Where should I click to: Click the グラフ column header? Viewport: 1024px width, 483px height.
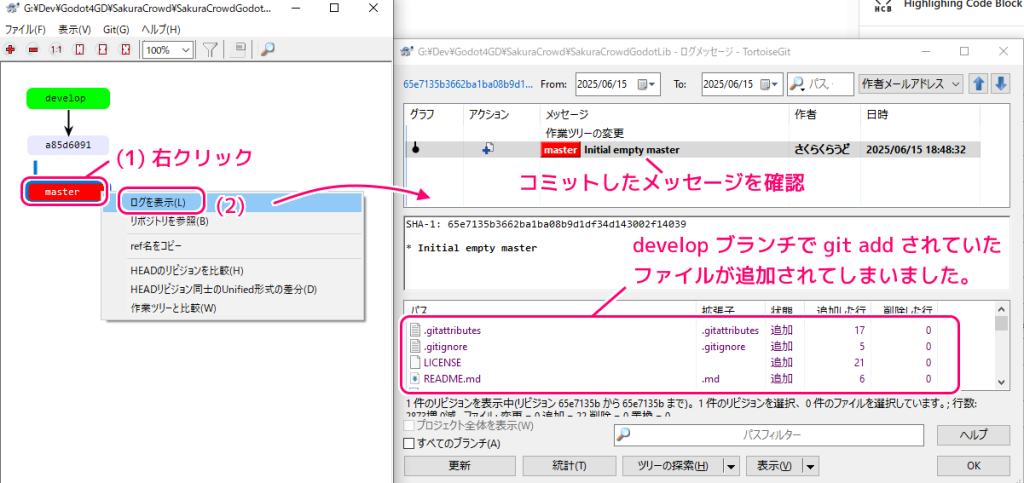(421, 114)
